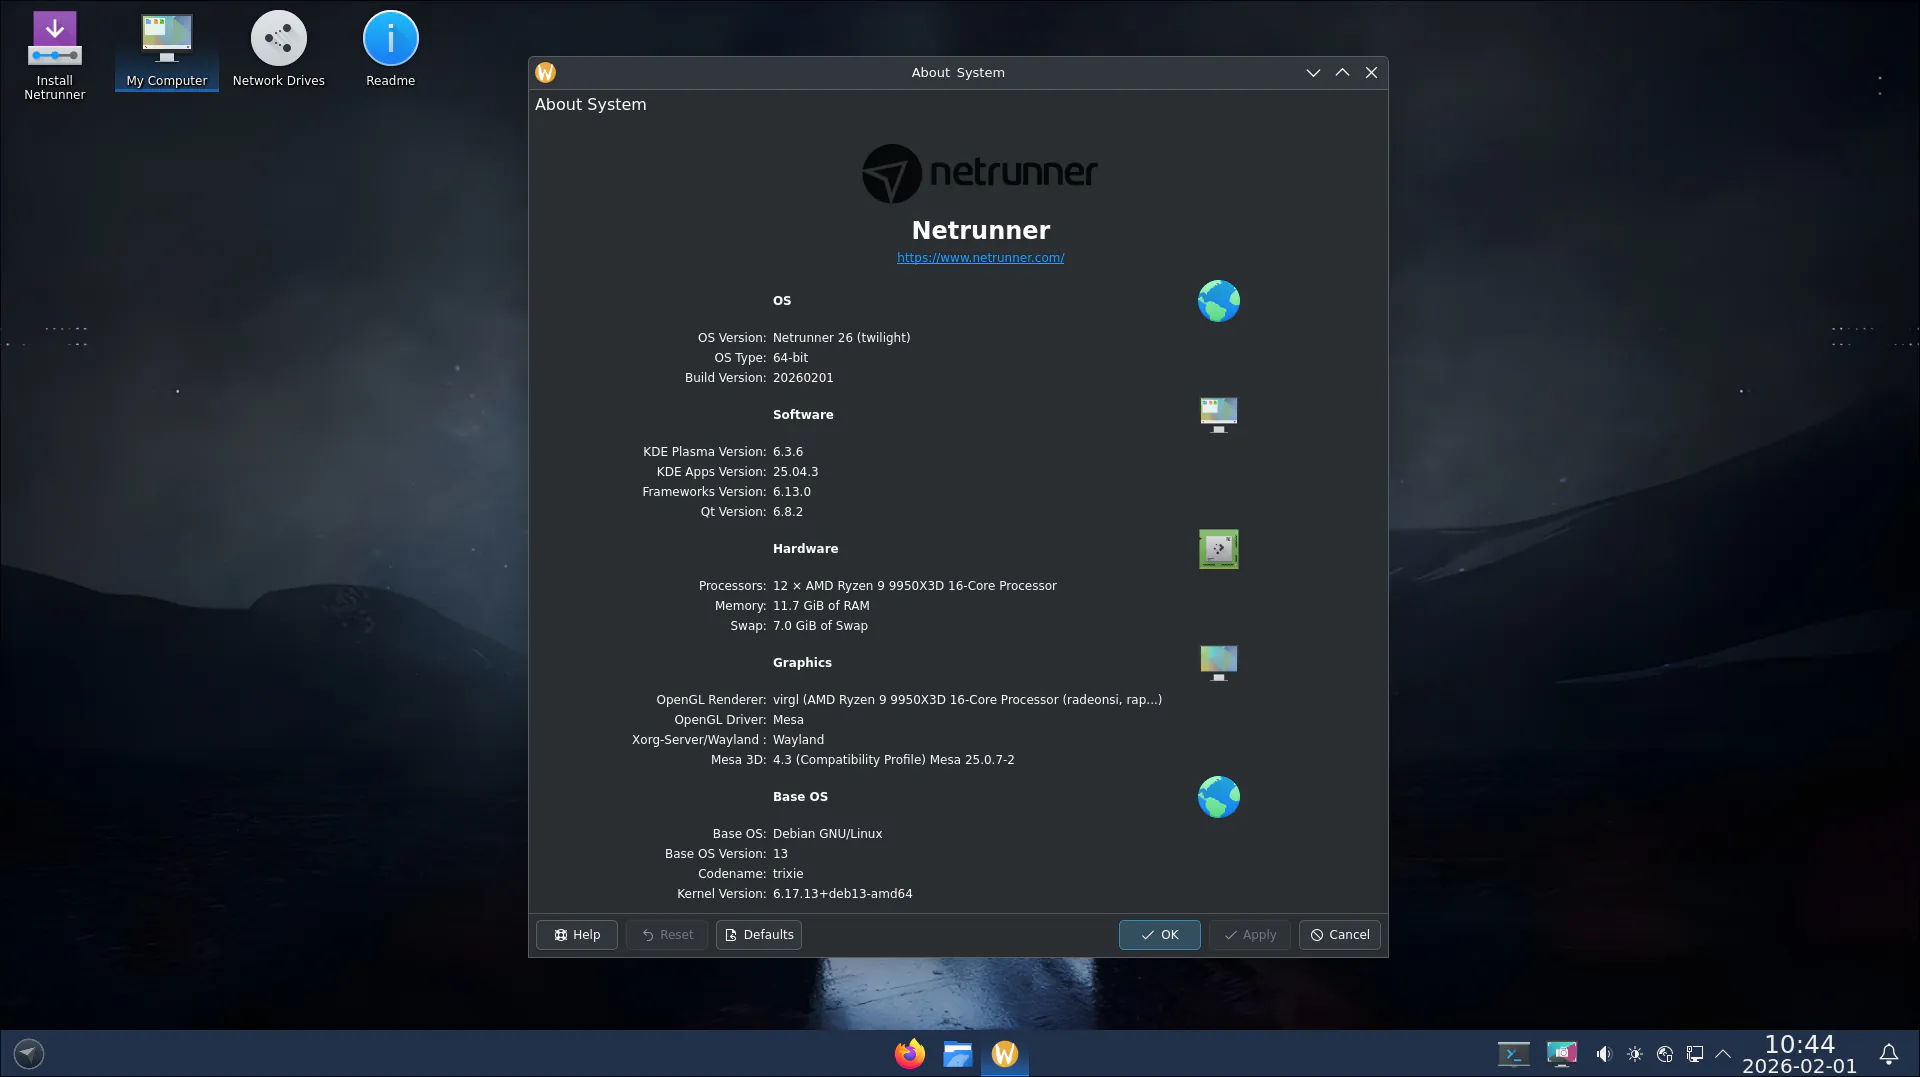Select the My Computer desktop icon

pos(167,50)
